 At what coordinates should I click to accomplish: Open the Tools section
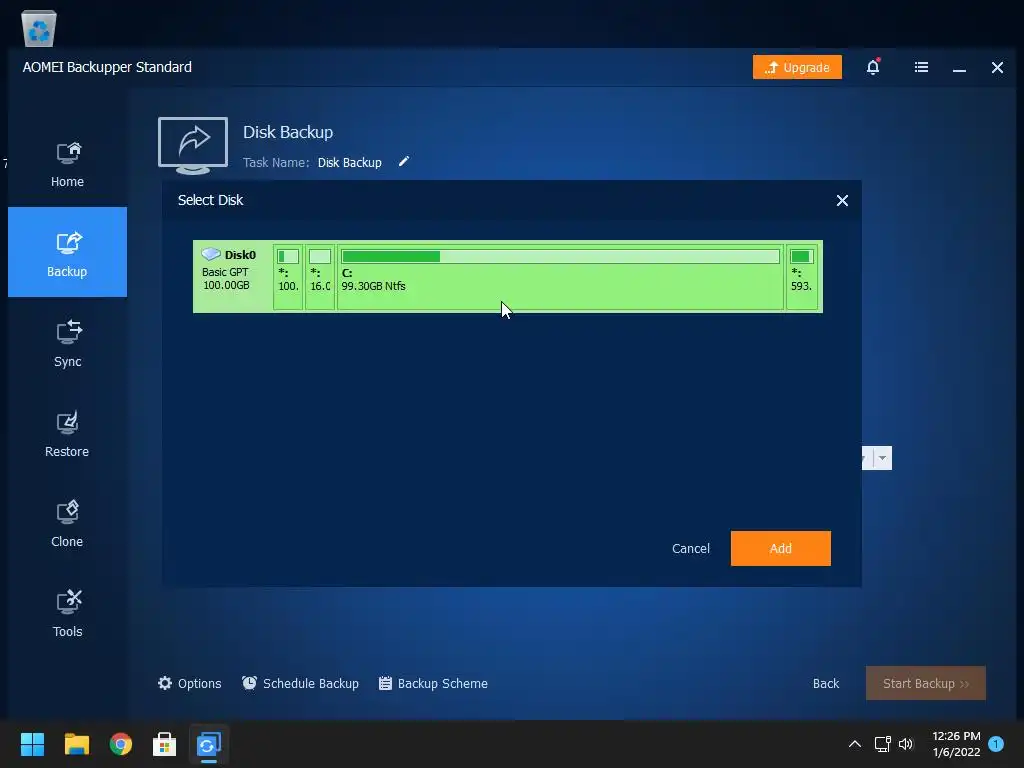[67, 614]
